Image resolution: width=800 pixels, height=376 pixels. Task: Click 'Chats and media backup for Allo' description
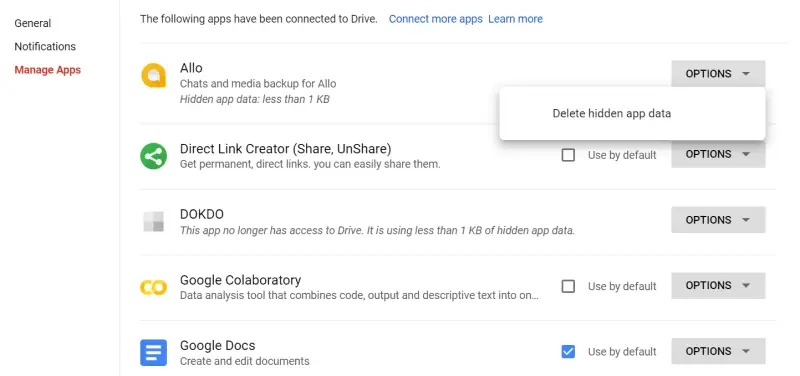coord(258,84)
